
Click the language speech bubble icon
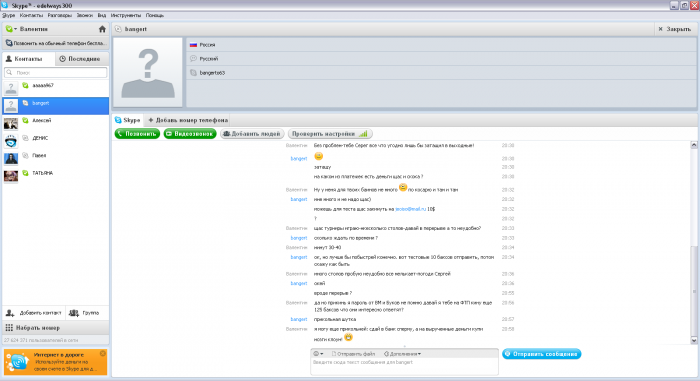(193, 59)
